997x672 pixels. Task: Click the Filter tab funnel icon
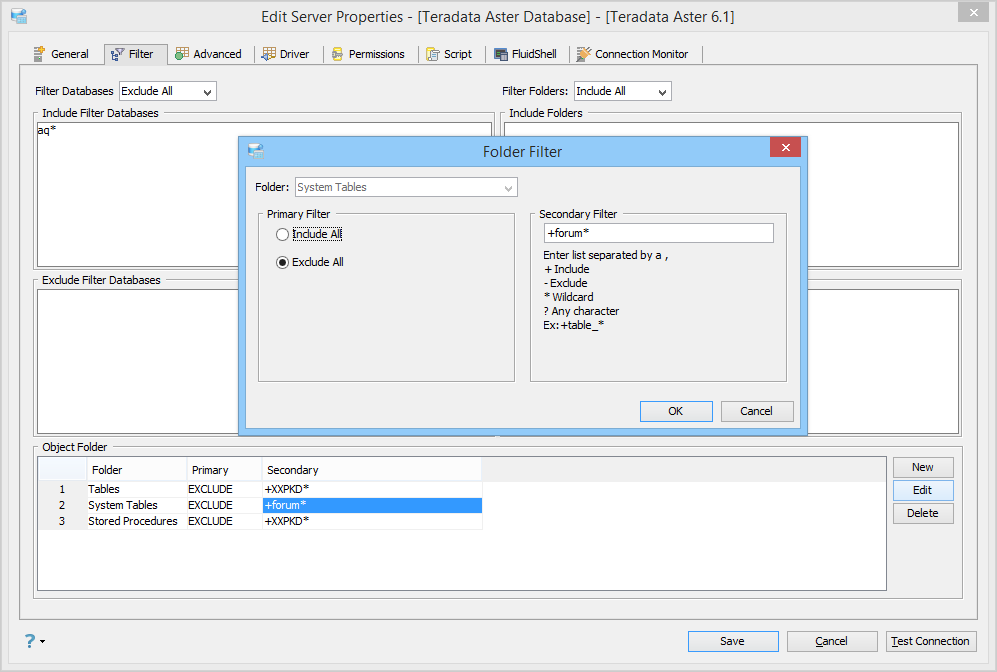[118, 55]
